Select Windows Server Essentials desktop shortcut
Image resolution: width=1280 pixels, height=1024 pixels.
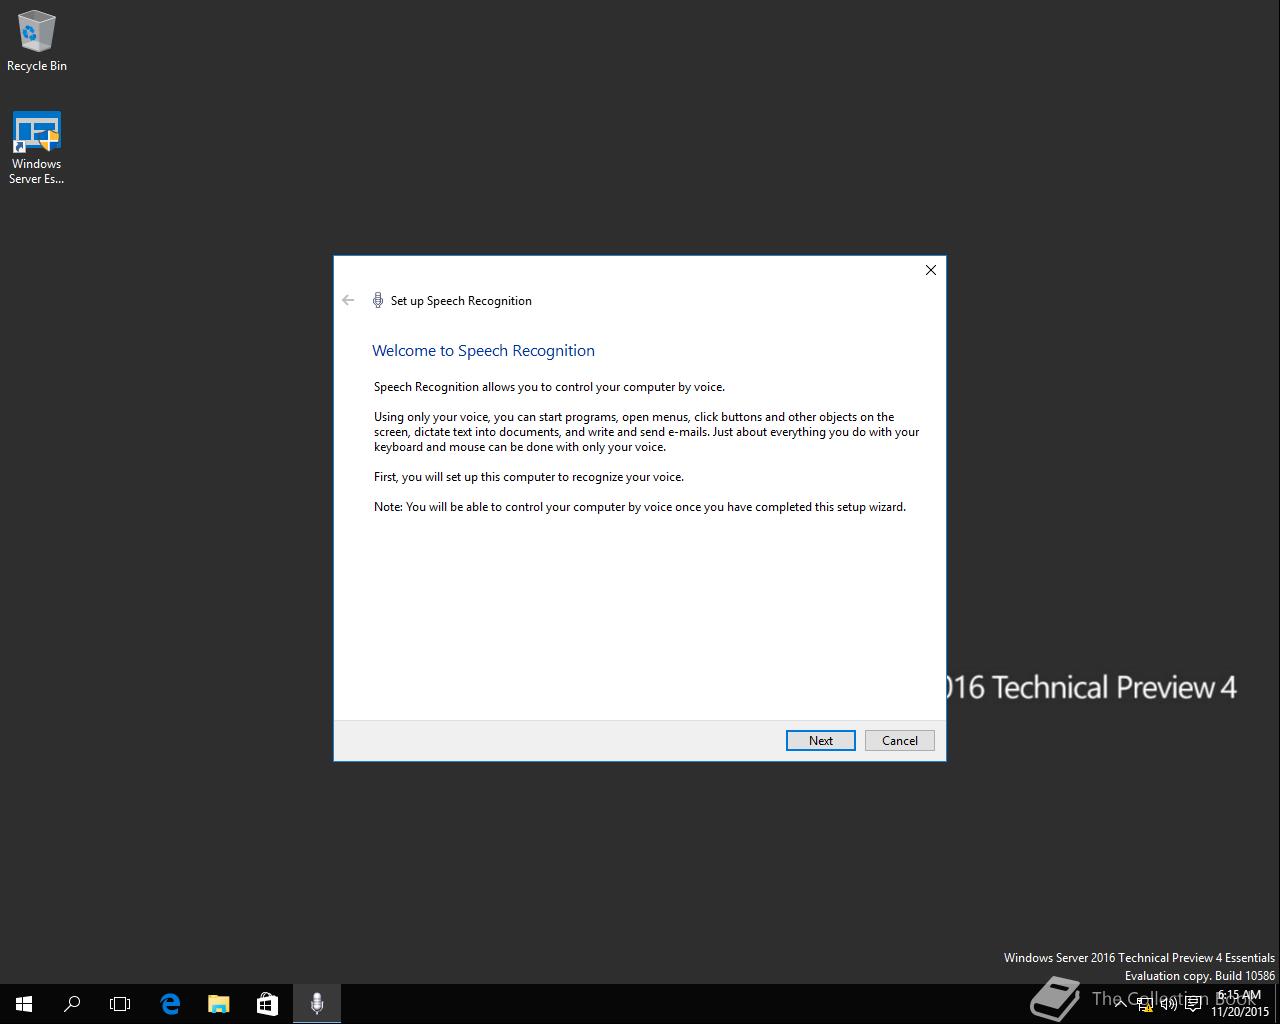coord(37,148)
